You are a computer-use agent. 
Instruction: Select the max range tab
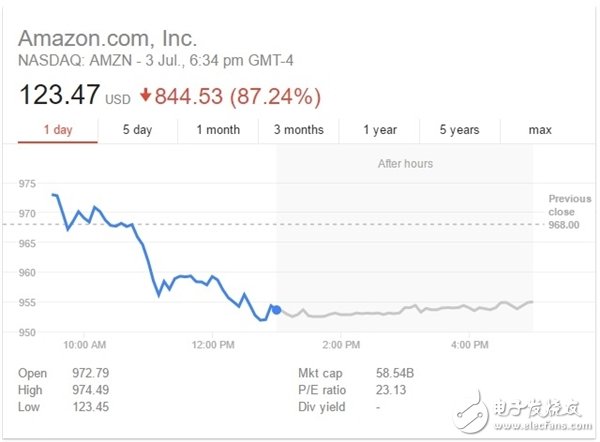click(x=540, y=130)
